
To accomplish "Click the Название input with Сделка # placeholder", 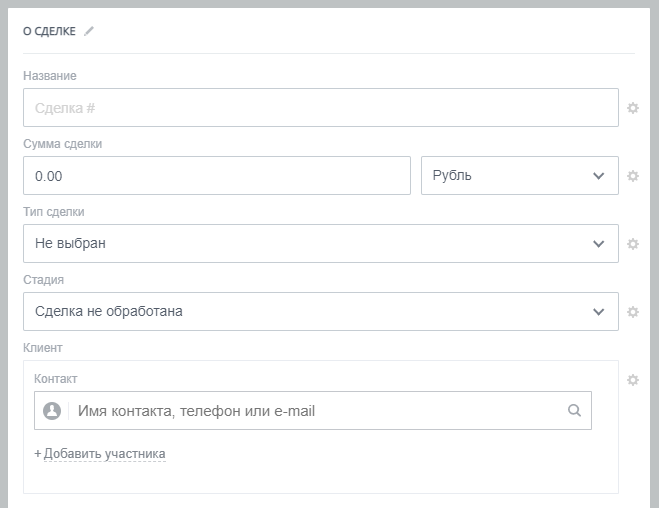I will 320,108.
